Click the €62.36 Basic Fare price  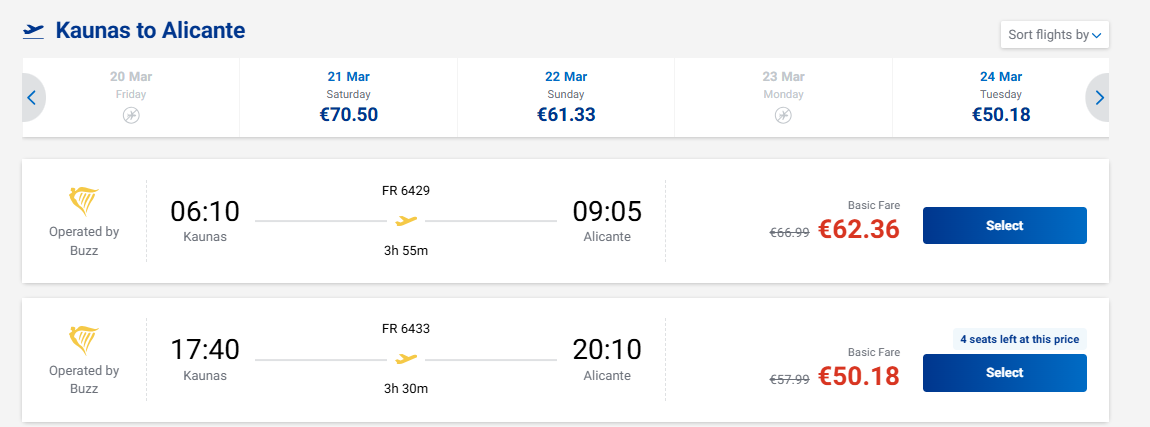858,230
